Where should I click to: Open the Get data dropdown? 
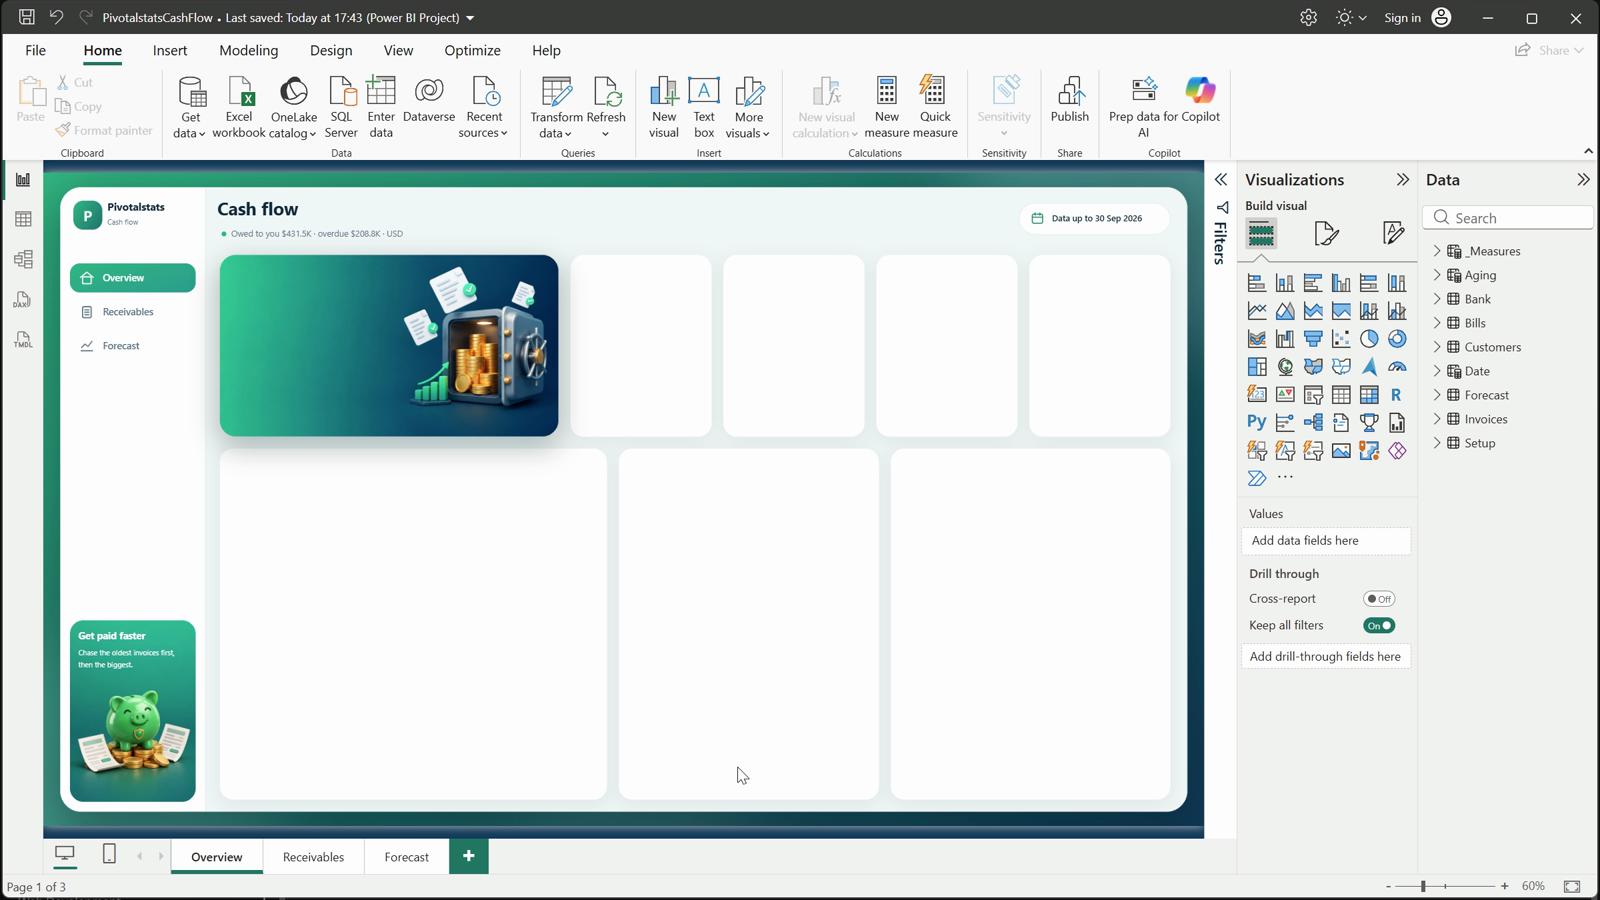point(190,125)
